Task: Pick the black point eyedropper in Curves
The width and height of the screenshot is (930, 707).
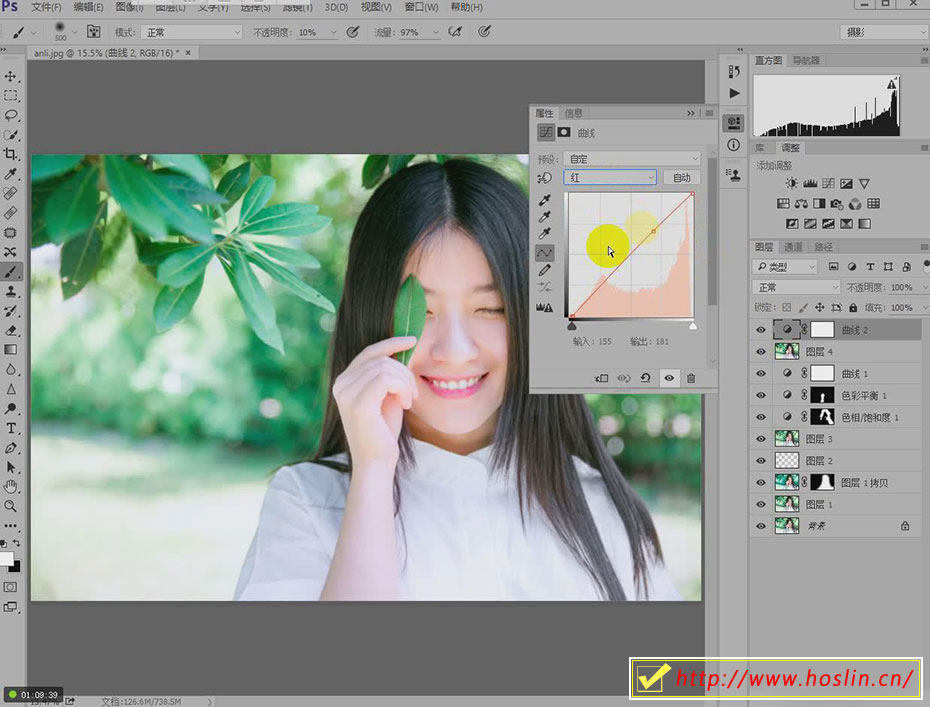Action: [x=544, y=200]
